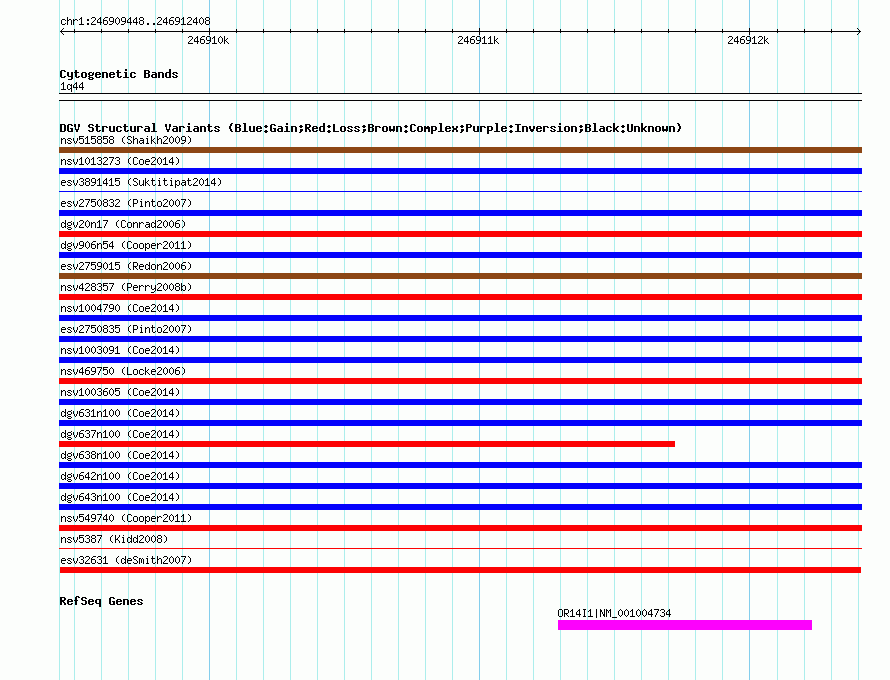
Task: Click the brown bar under nsv515858
Action: click(x=460, y=150)
